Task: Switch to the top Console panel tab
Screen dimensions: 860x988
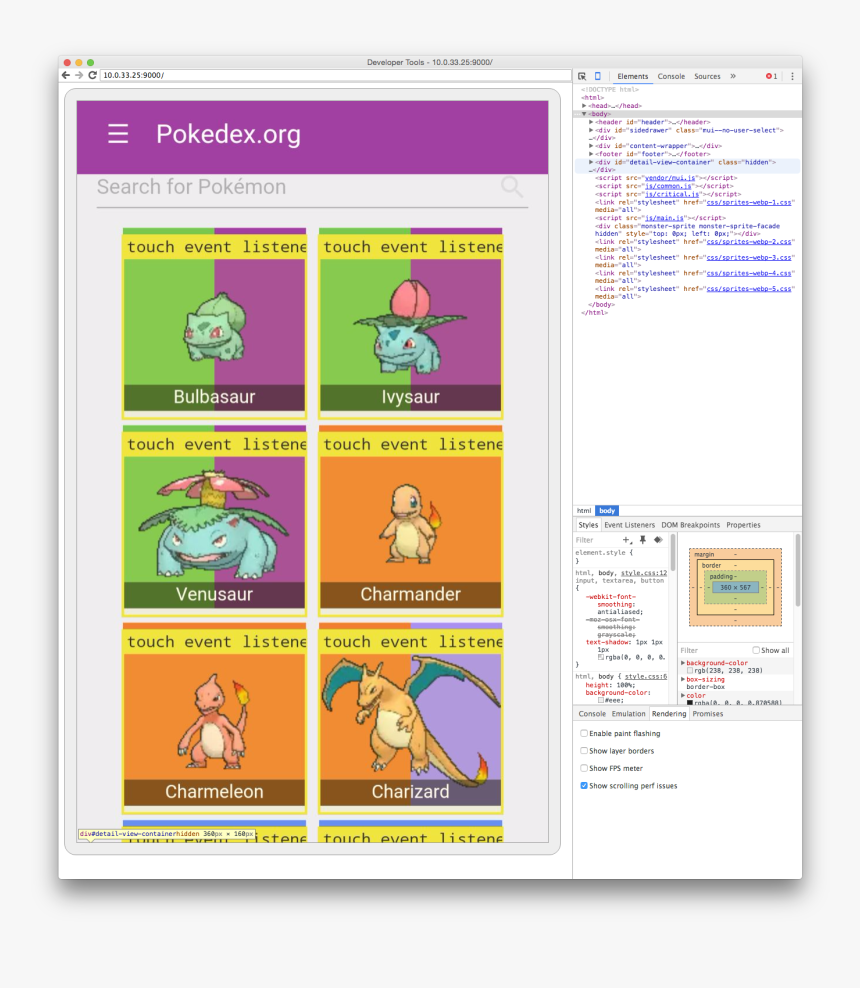Action: click(x=671, y=76)
